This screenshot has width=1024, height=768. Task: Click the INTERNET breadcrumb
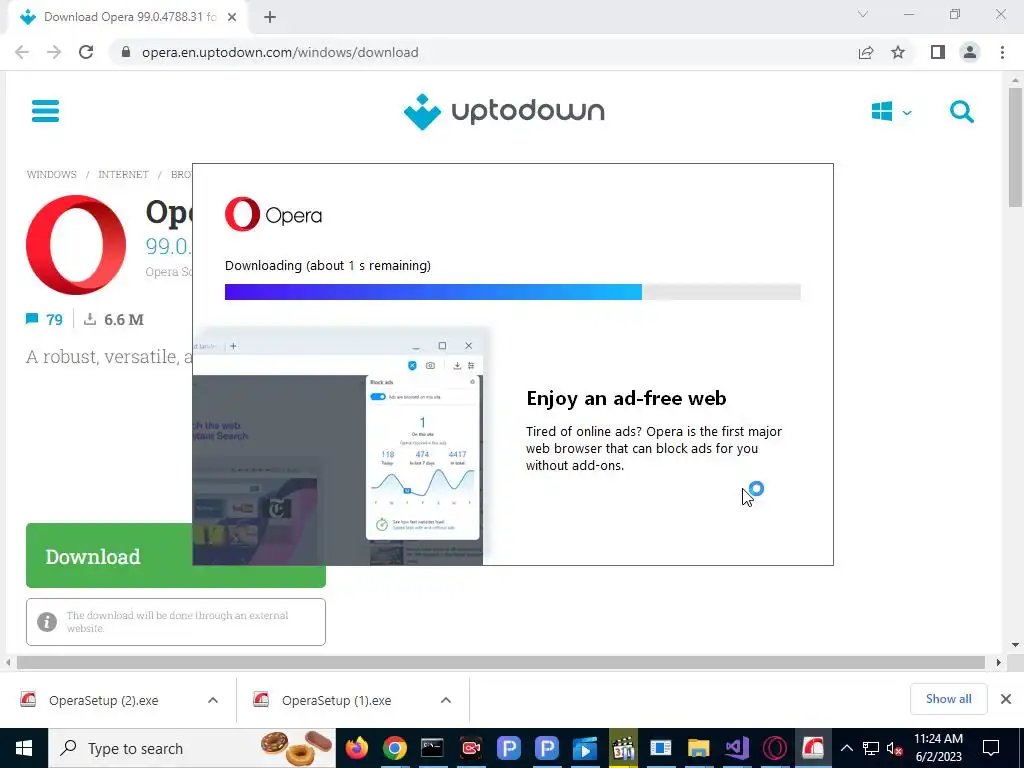(123, 174)
